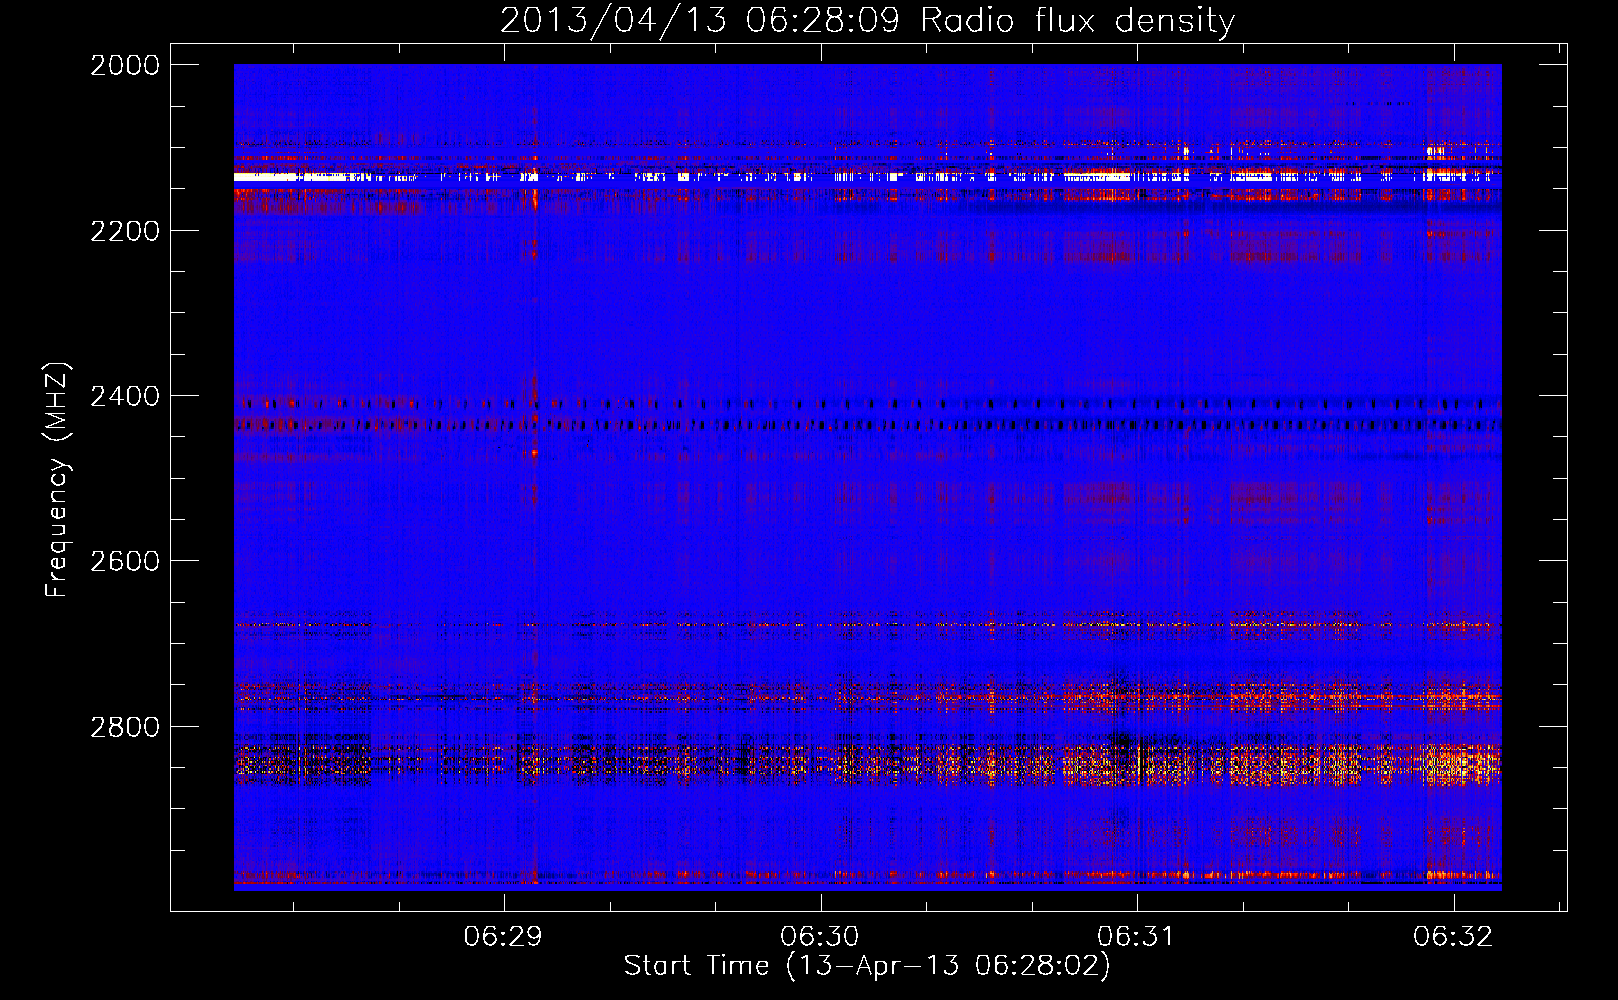This screenshot has height=1000, width=1618.
Task: Click the 2800 frequency axis label
Action: [x=125, y=726]
